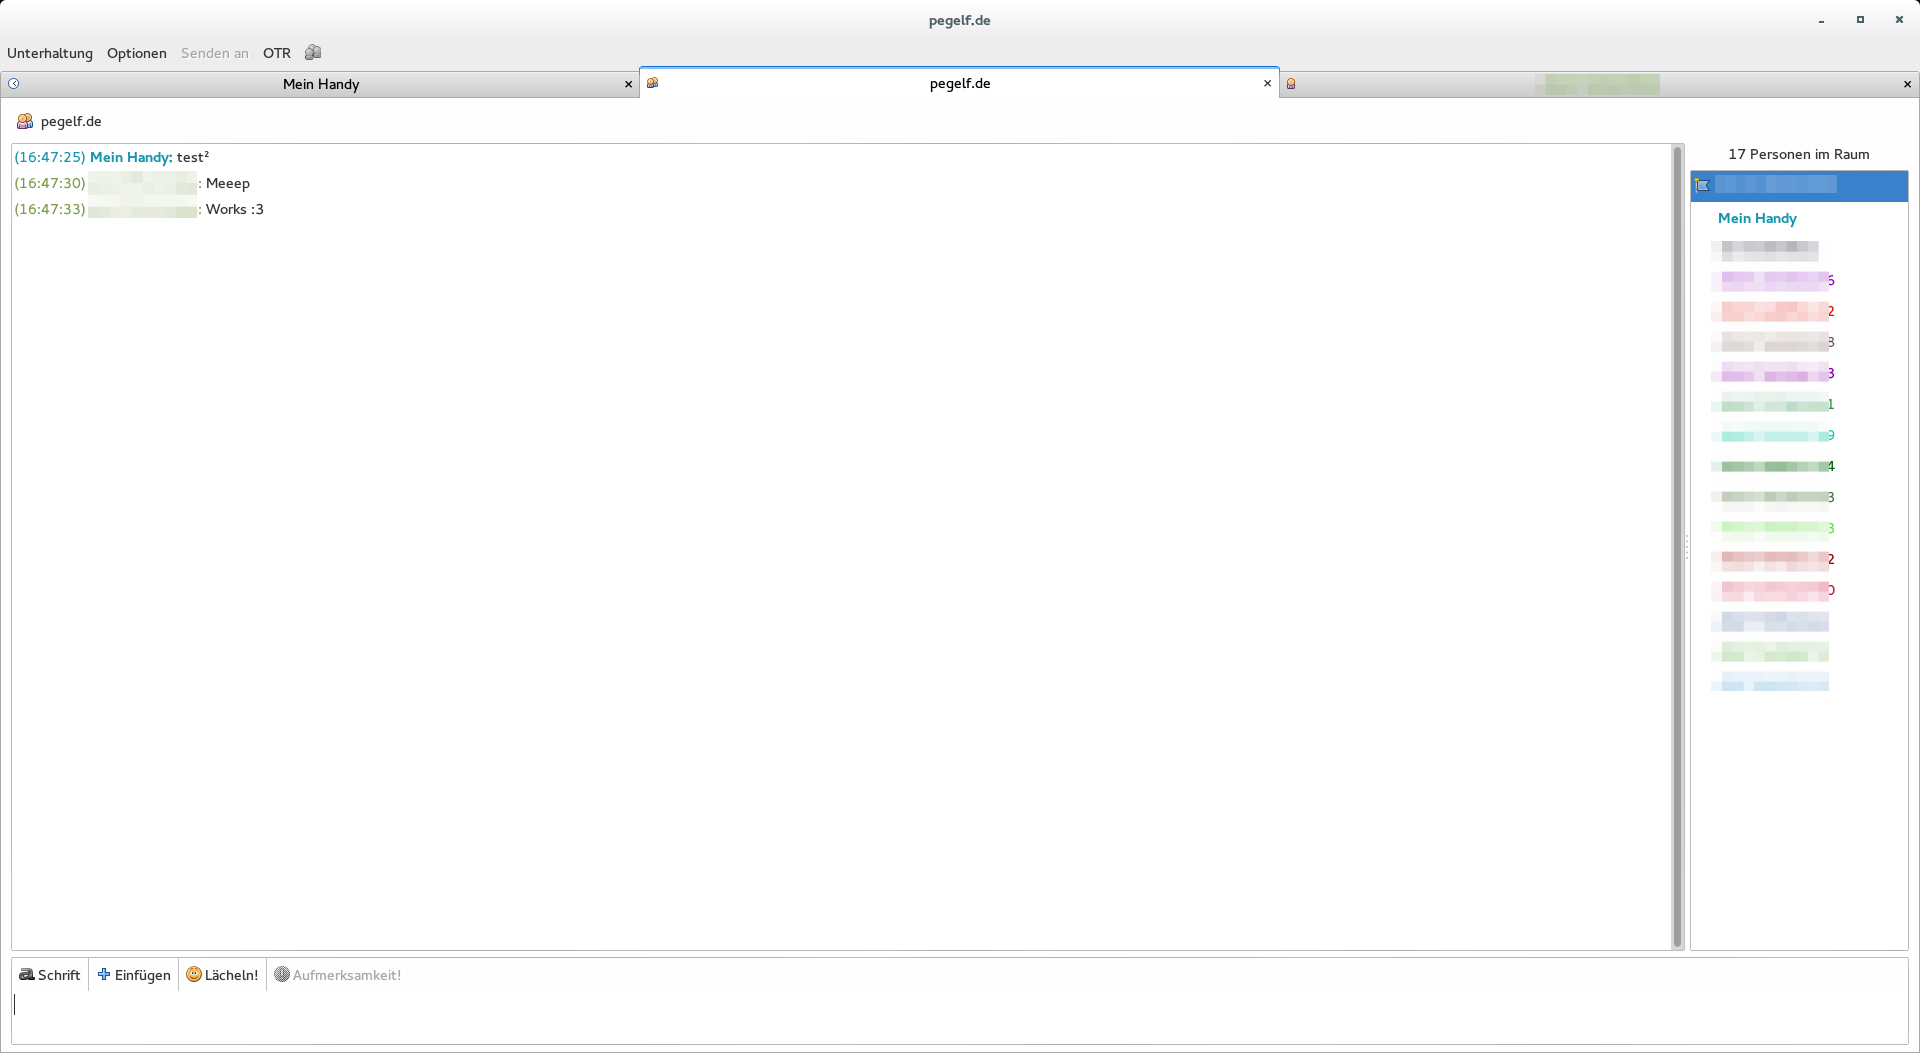Close the pegelf.de conversation tab
The image size is (1920, 1053).
click(1267, 83)
